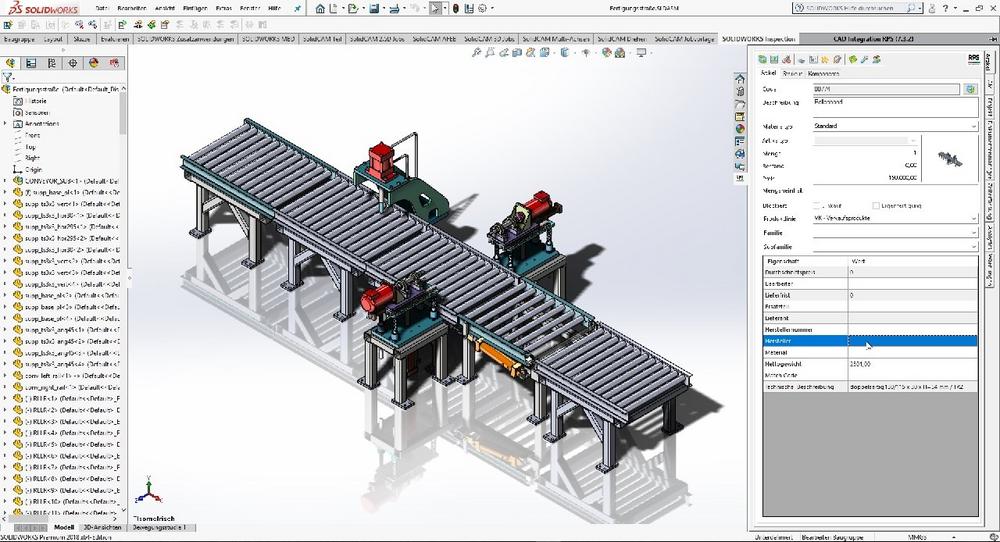Expand the Annotations tree node

pyautogui.click(x=5, y=123)
